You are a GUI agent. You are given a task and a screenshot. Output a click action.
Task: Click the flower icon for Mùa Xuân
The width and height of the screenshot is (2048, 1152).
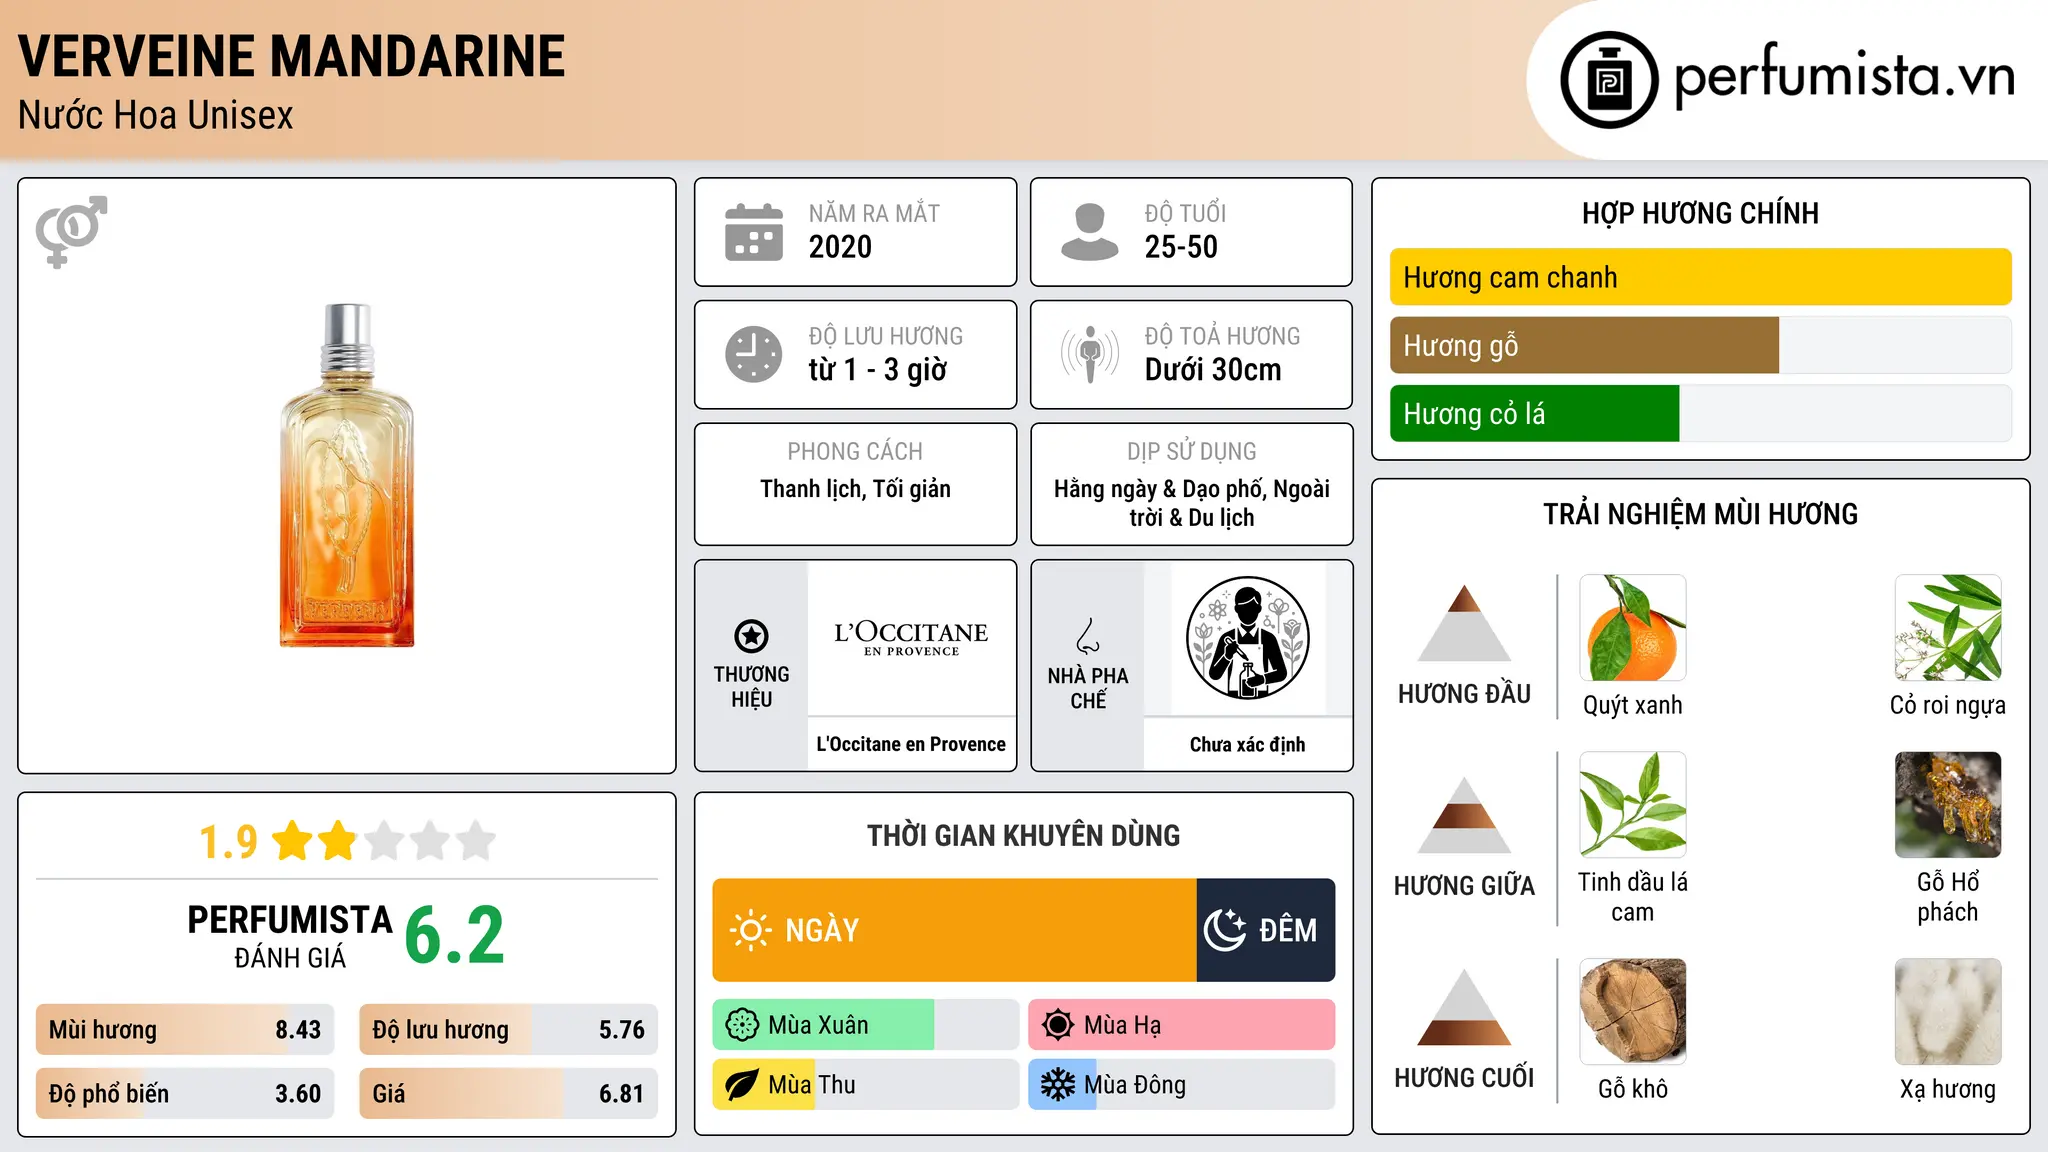tap(742, 1025)
